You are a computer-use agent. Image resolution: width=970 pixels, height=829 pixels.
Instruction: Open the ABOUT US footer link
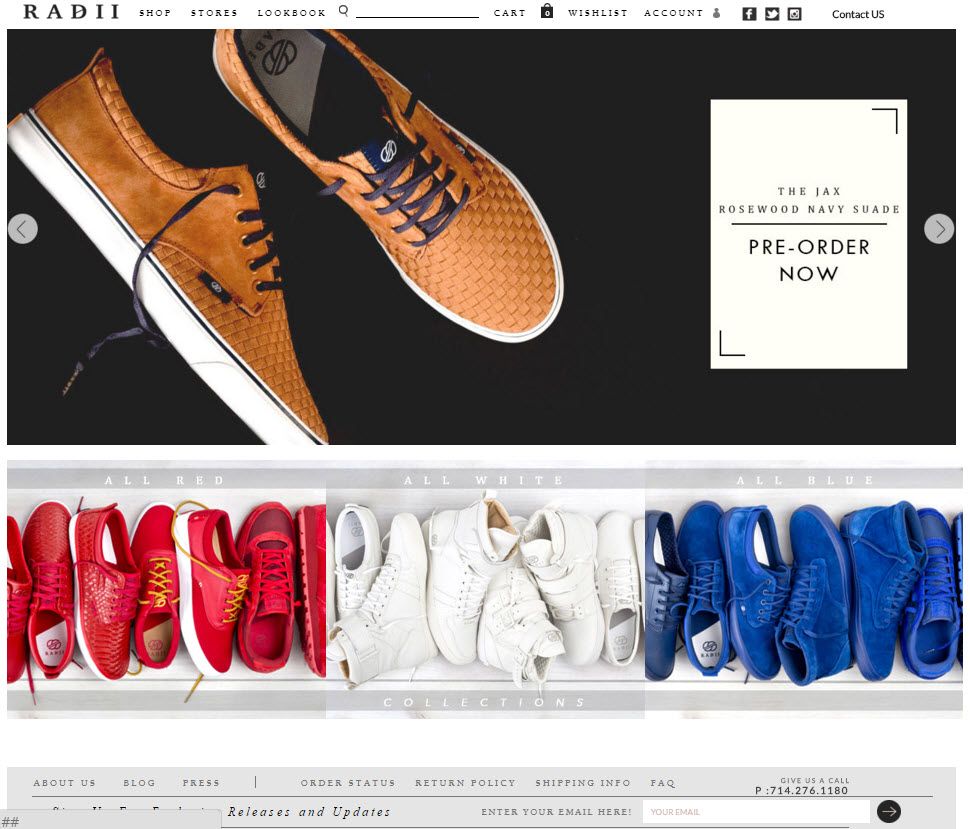65,783
